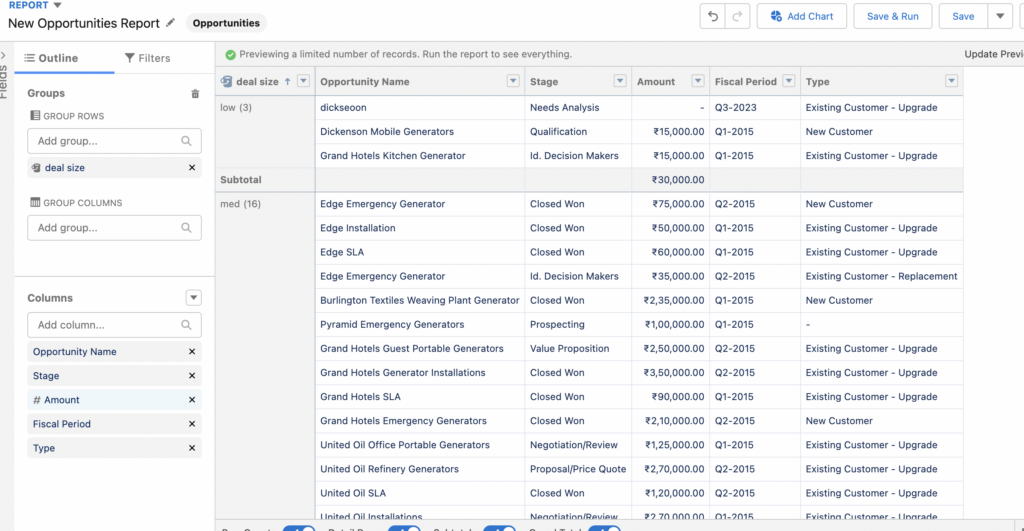Click Add Chart button
The height and width of the screenshot is (531, 1024).
coord(801,16)
